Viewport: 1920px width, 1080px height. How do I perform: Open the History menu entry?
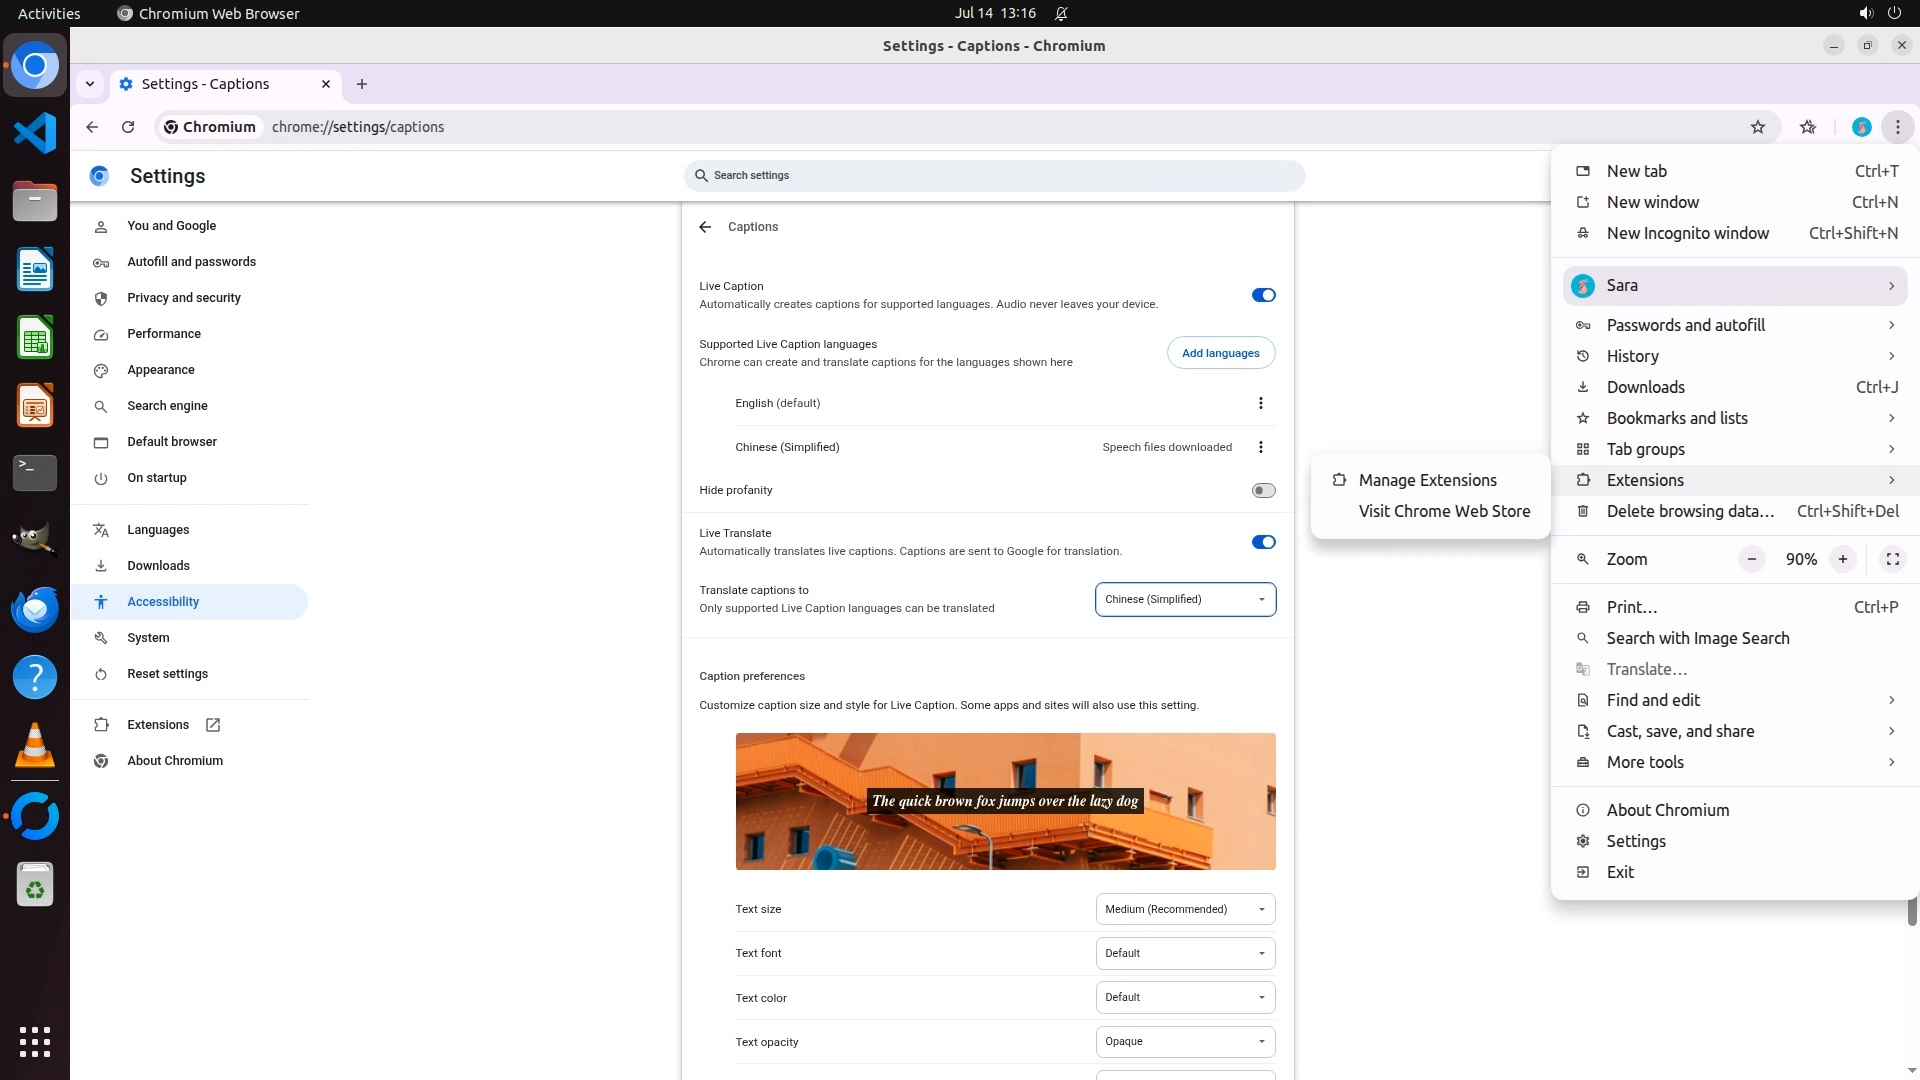(x=1632, y=356)
